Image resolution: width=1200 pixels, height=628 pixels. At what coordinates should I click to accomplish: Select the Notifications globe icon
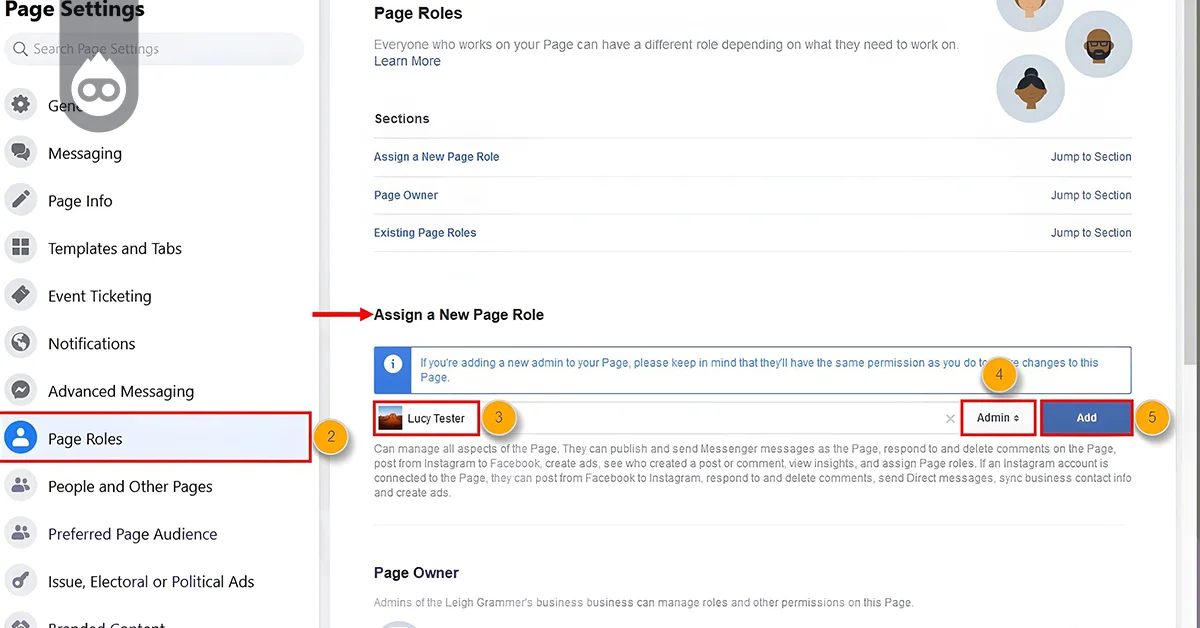21,343
